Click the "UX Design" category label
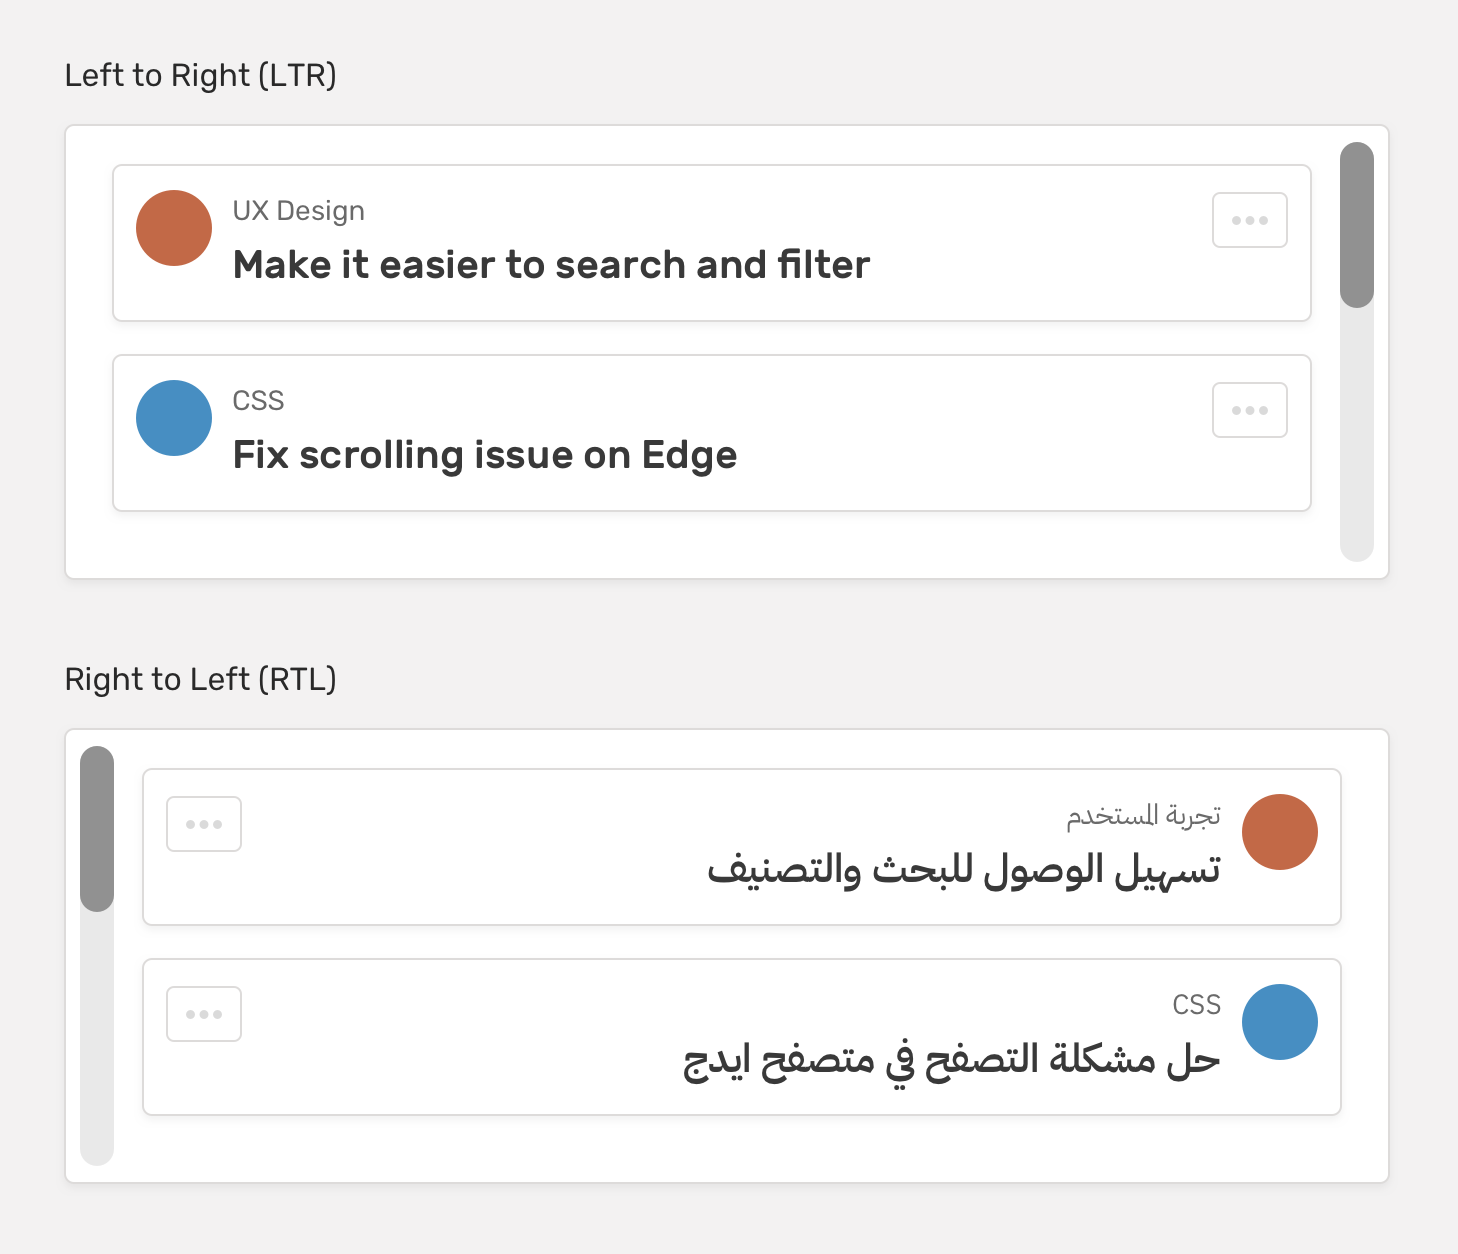The height and width of the screenshot is (1254, 1458). coord(298,211)
